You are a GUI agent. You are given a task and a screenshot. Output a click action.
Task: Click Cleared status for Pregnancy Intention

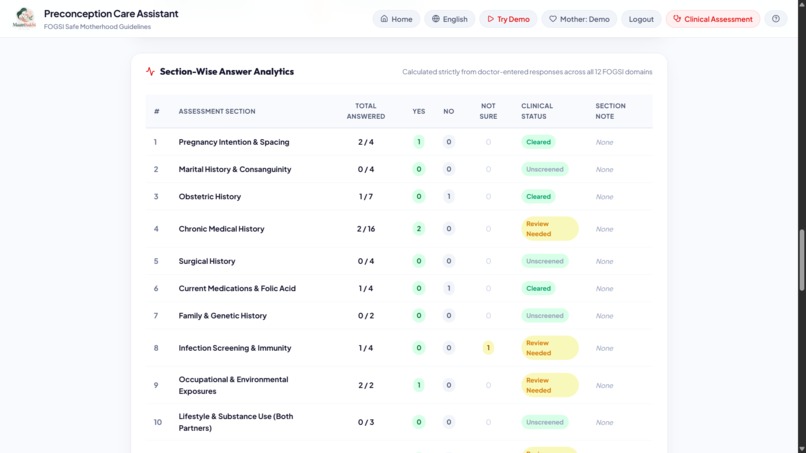point(538,142)
